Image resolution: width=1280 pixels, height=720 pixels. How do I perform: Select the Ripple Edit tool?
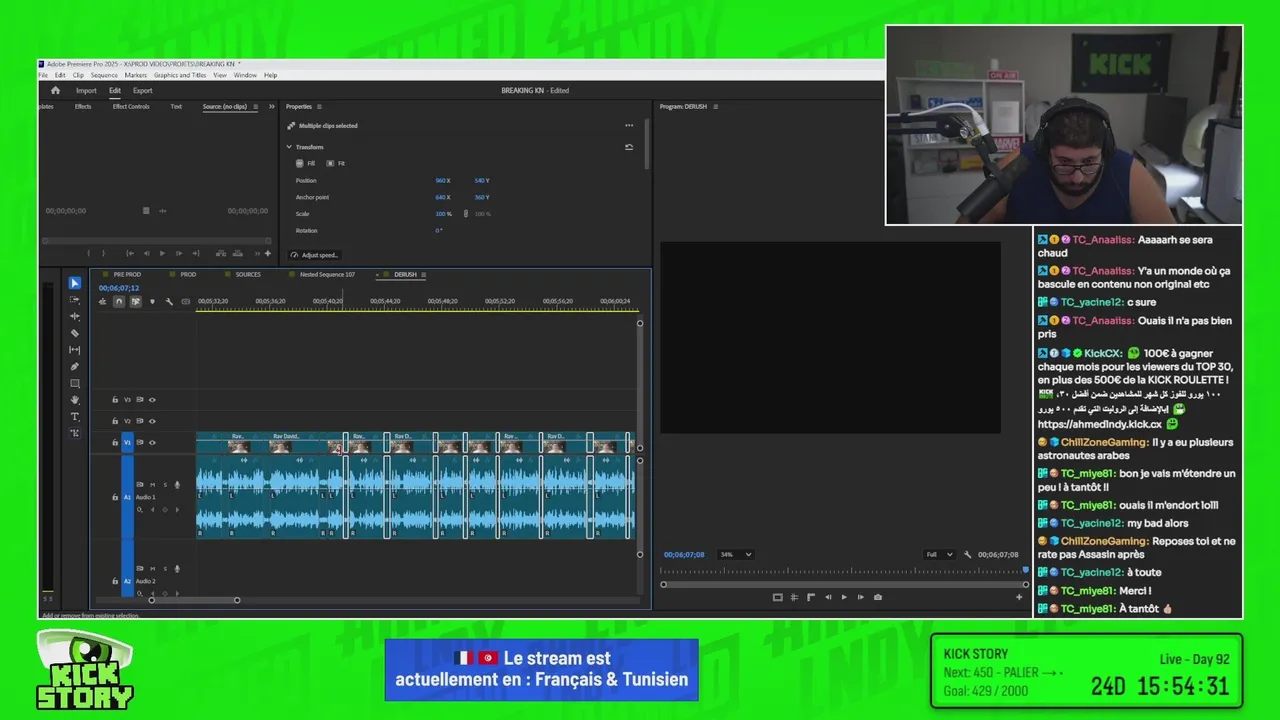[x=75, y=316]
